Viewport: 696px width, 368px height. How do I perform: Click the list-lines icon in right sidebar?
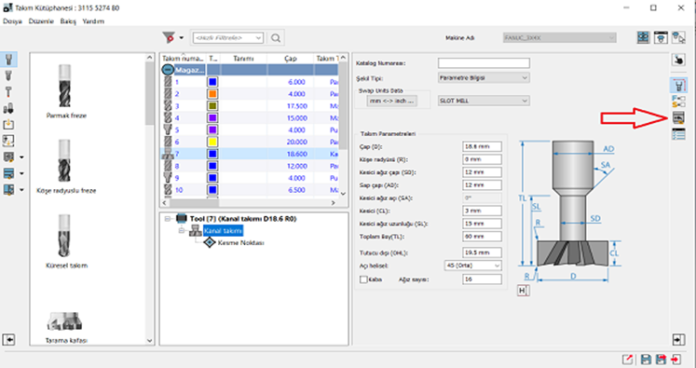pyautogui.click(x=678, y=134)
